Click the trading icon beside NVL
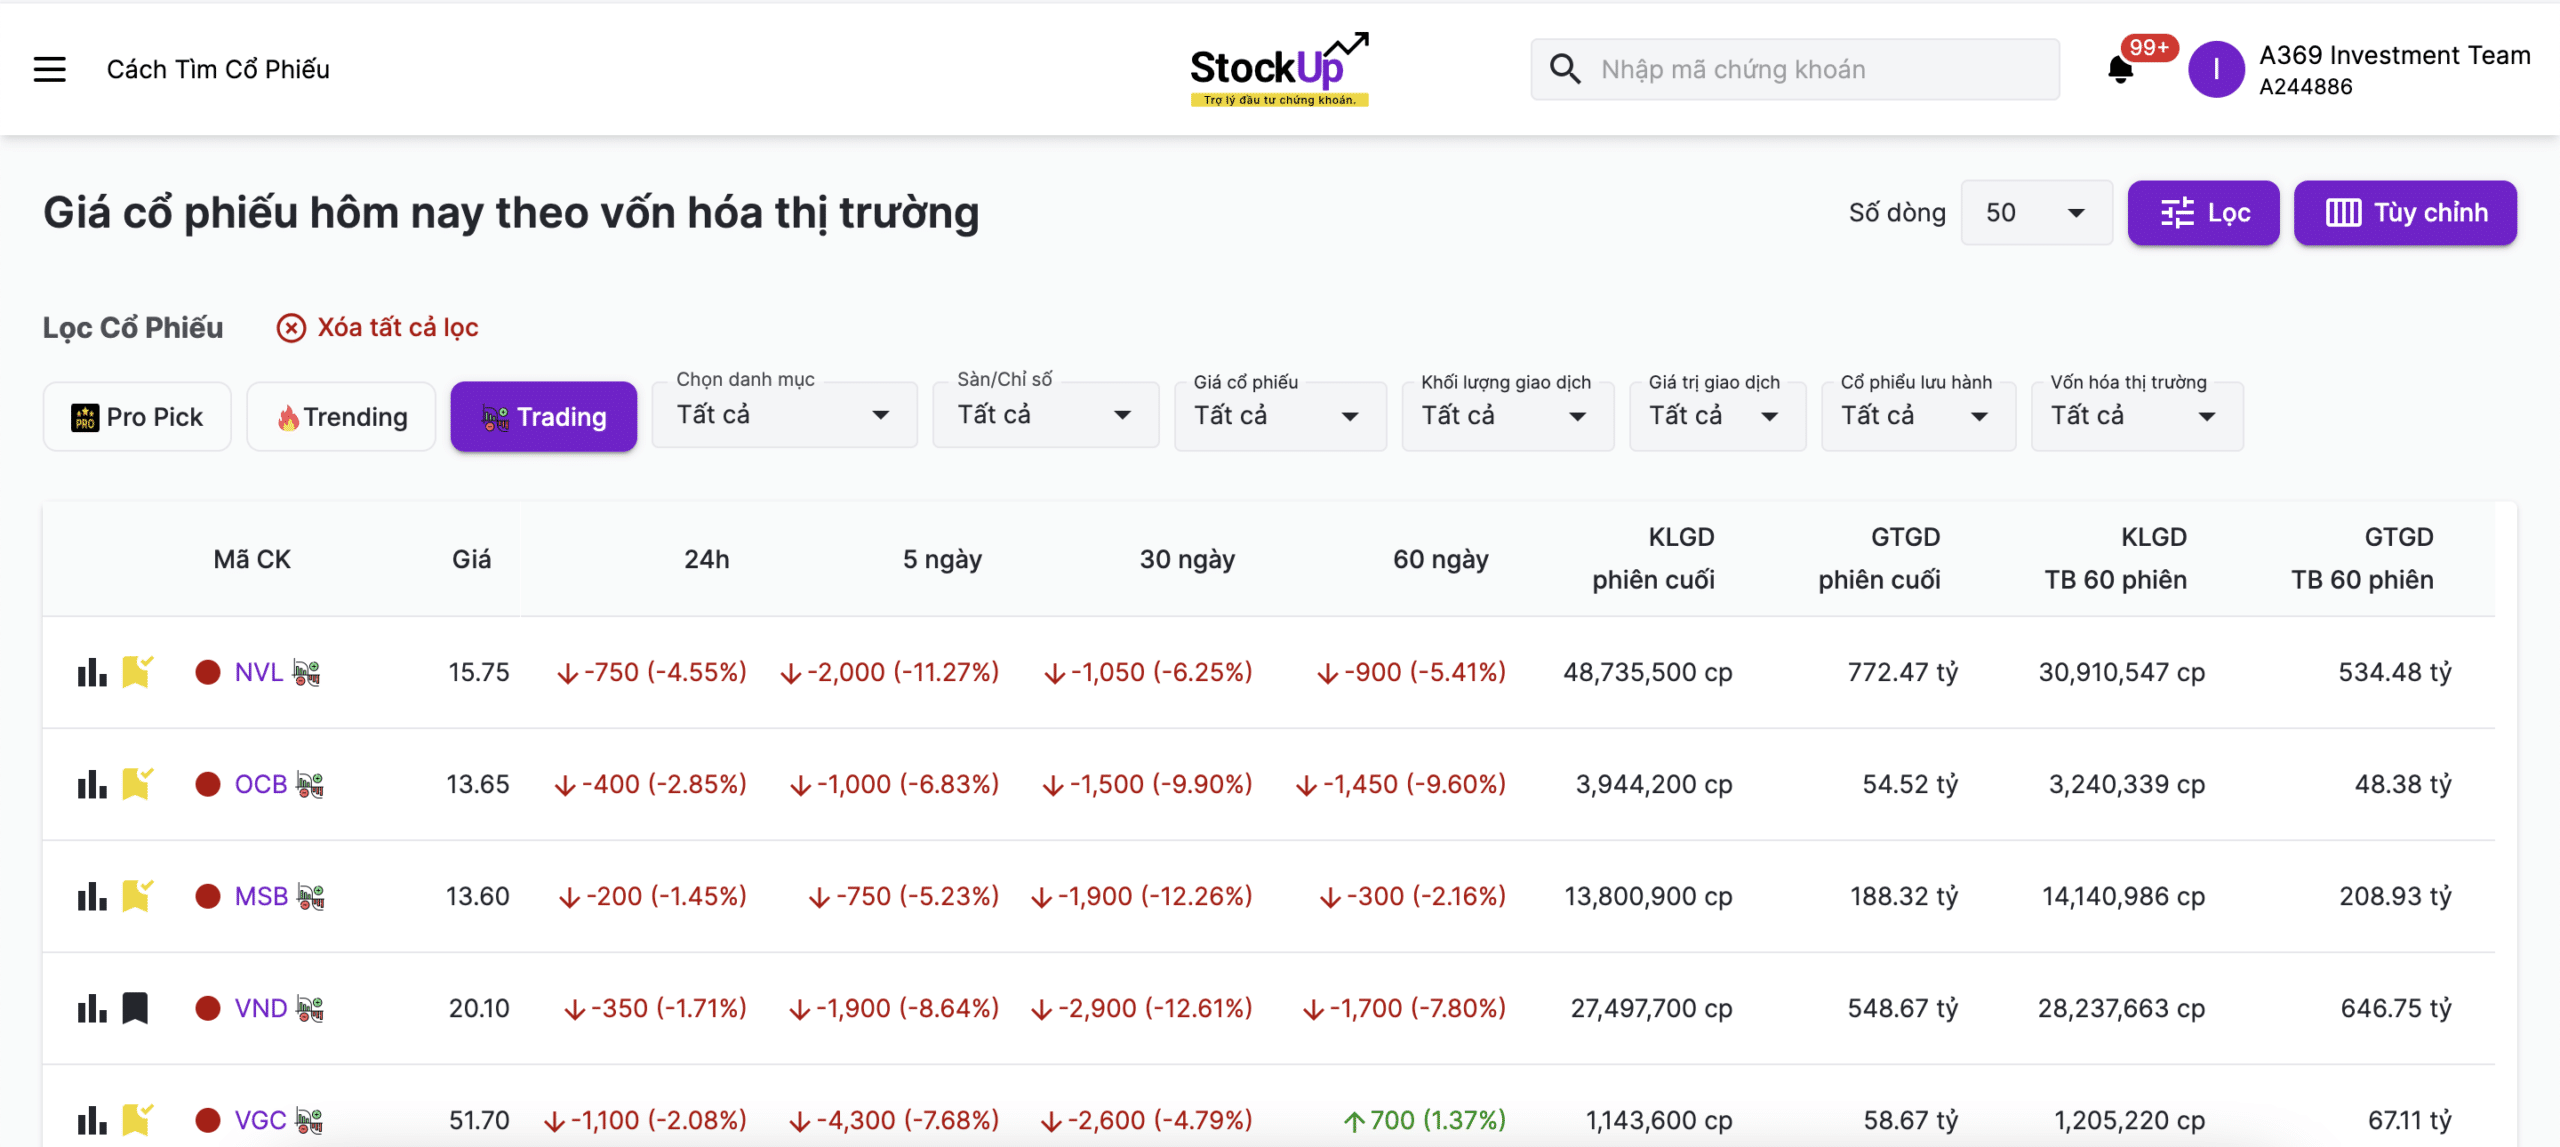This screenshot has height=1147, width=2560. coord(307,673)
